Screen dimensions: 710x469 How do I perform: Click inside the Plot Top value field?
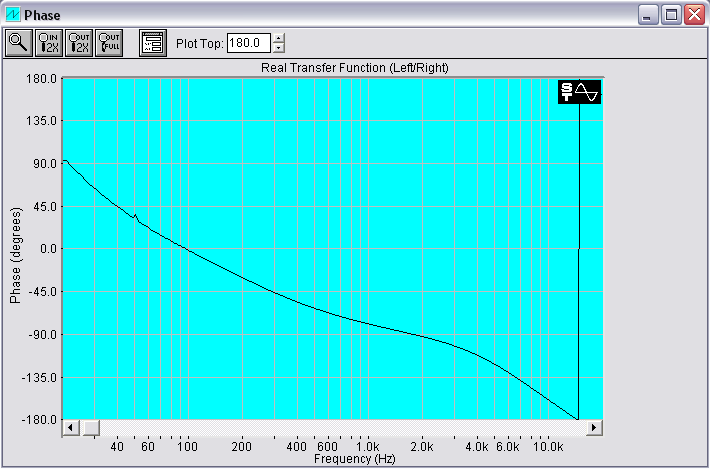248,43
